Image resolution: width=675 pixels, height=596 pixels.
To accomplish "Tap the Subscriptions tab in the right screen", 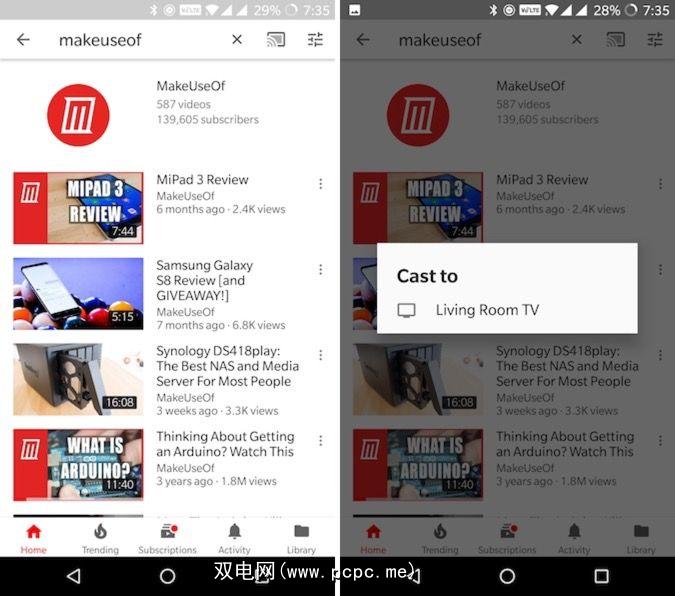I will tap(507, 539).
